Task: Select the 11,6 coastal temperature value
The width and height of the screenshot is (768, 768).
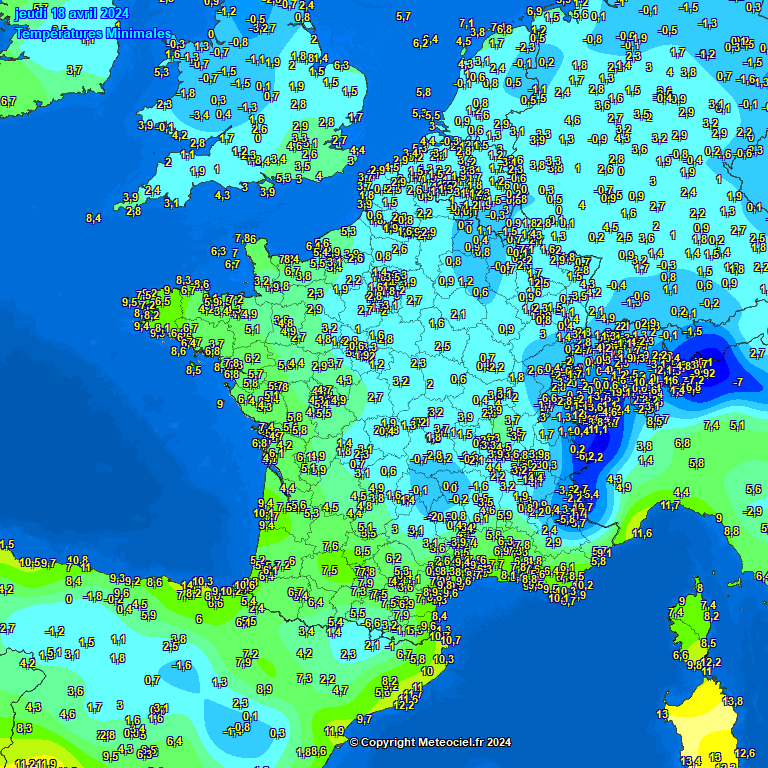Action: click(642, 533)
